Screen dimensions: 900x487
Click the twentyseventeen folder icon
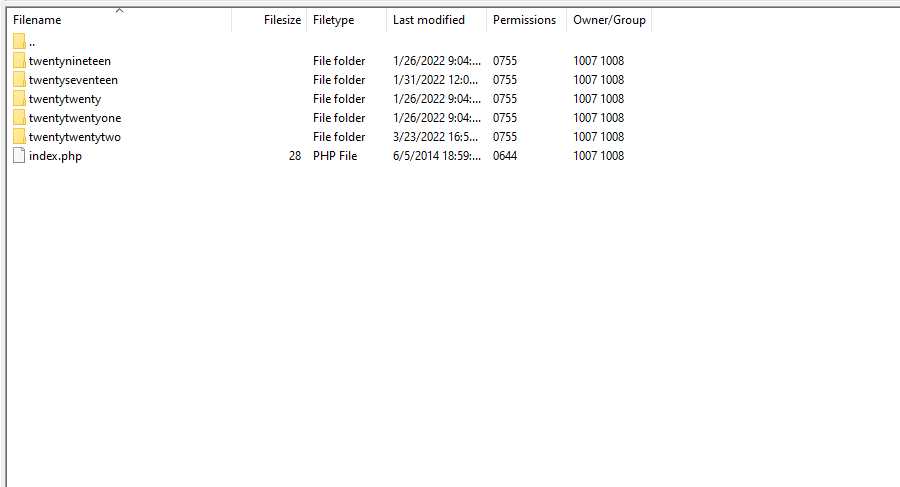19,80
